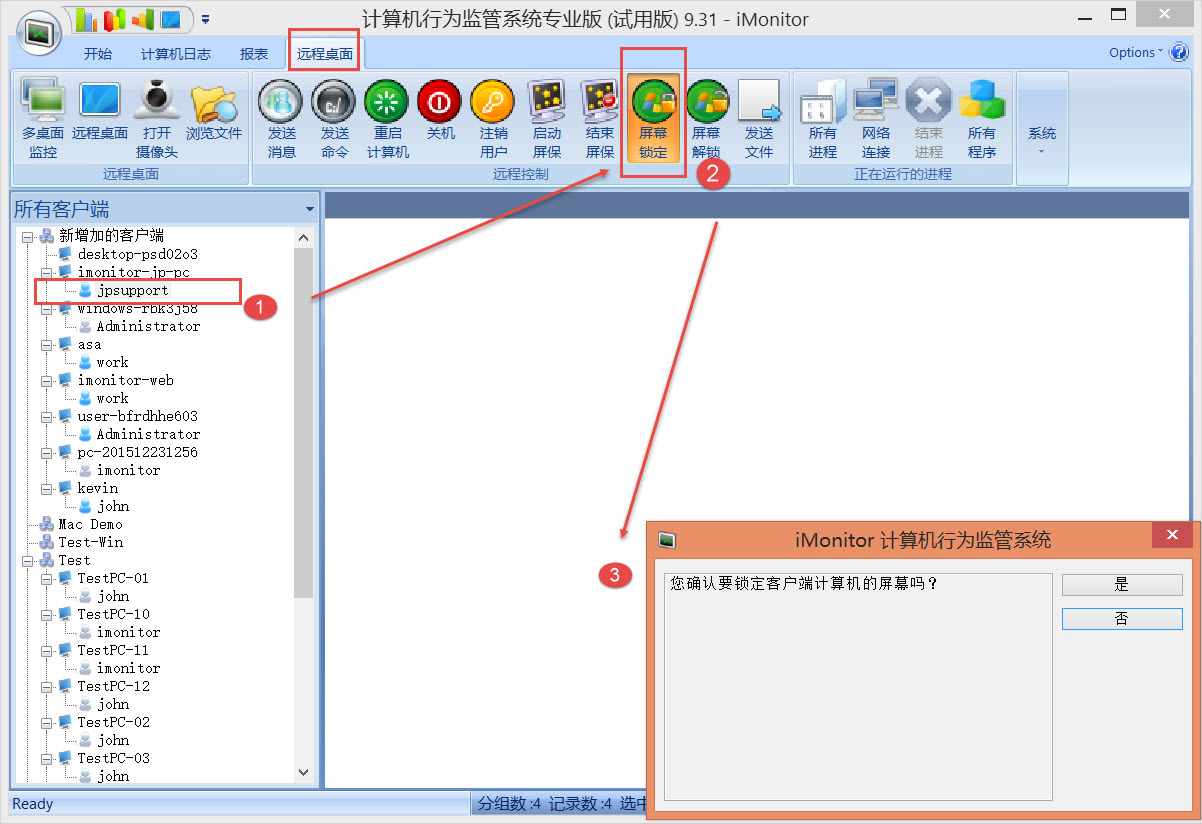Collapse the Test group node
Image resolution: width=1202 pixels, height=824 pixels.
tap(27, 560)
